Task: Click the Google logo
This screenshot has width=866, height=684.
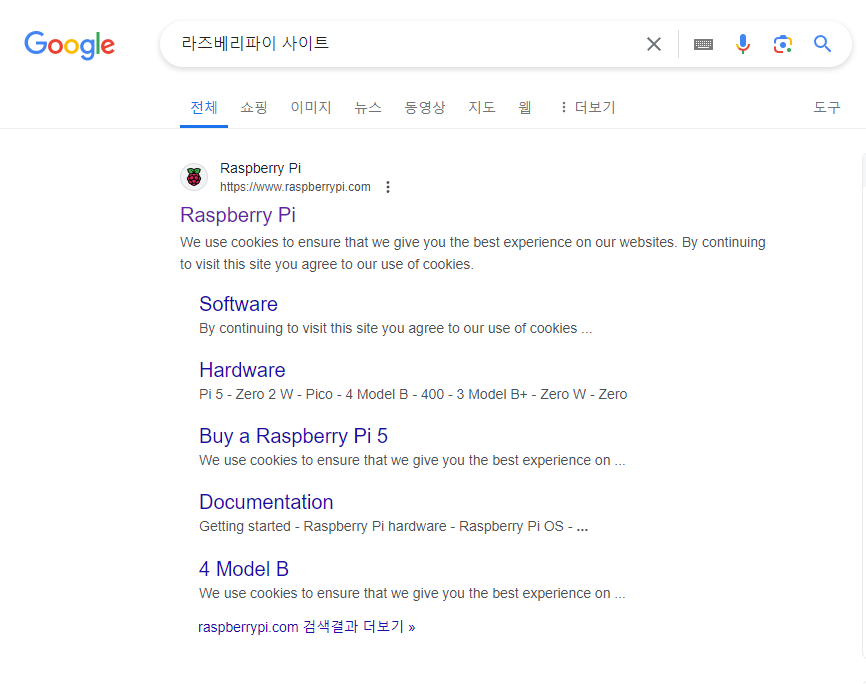Action: 70,45
